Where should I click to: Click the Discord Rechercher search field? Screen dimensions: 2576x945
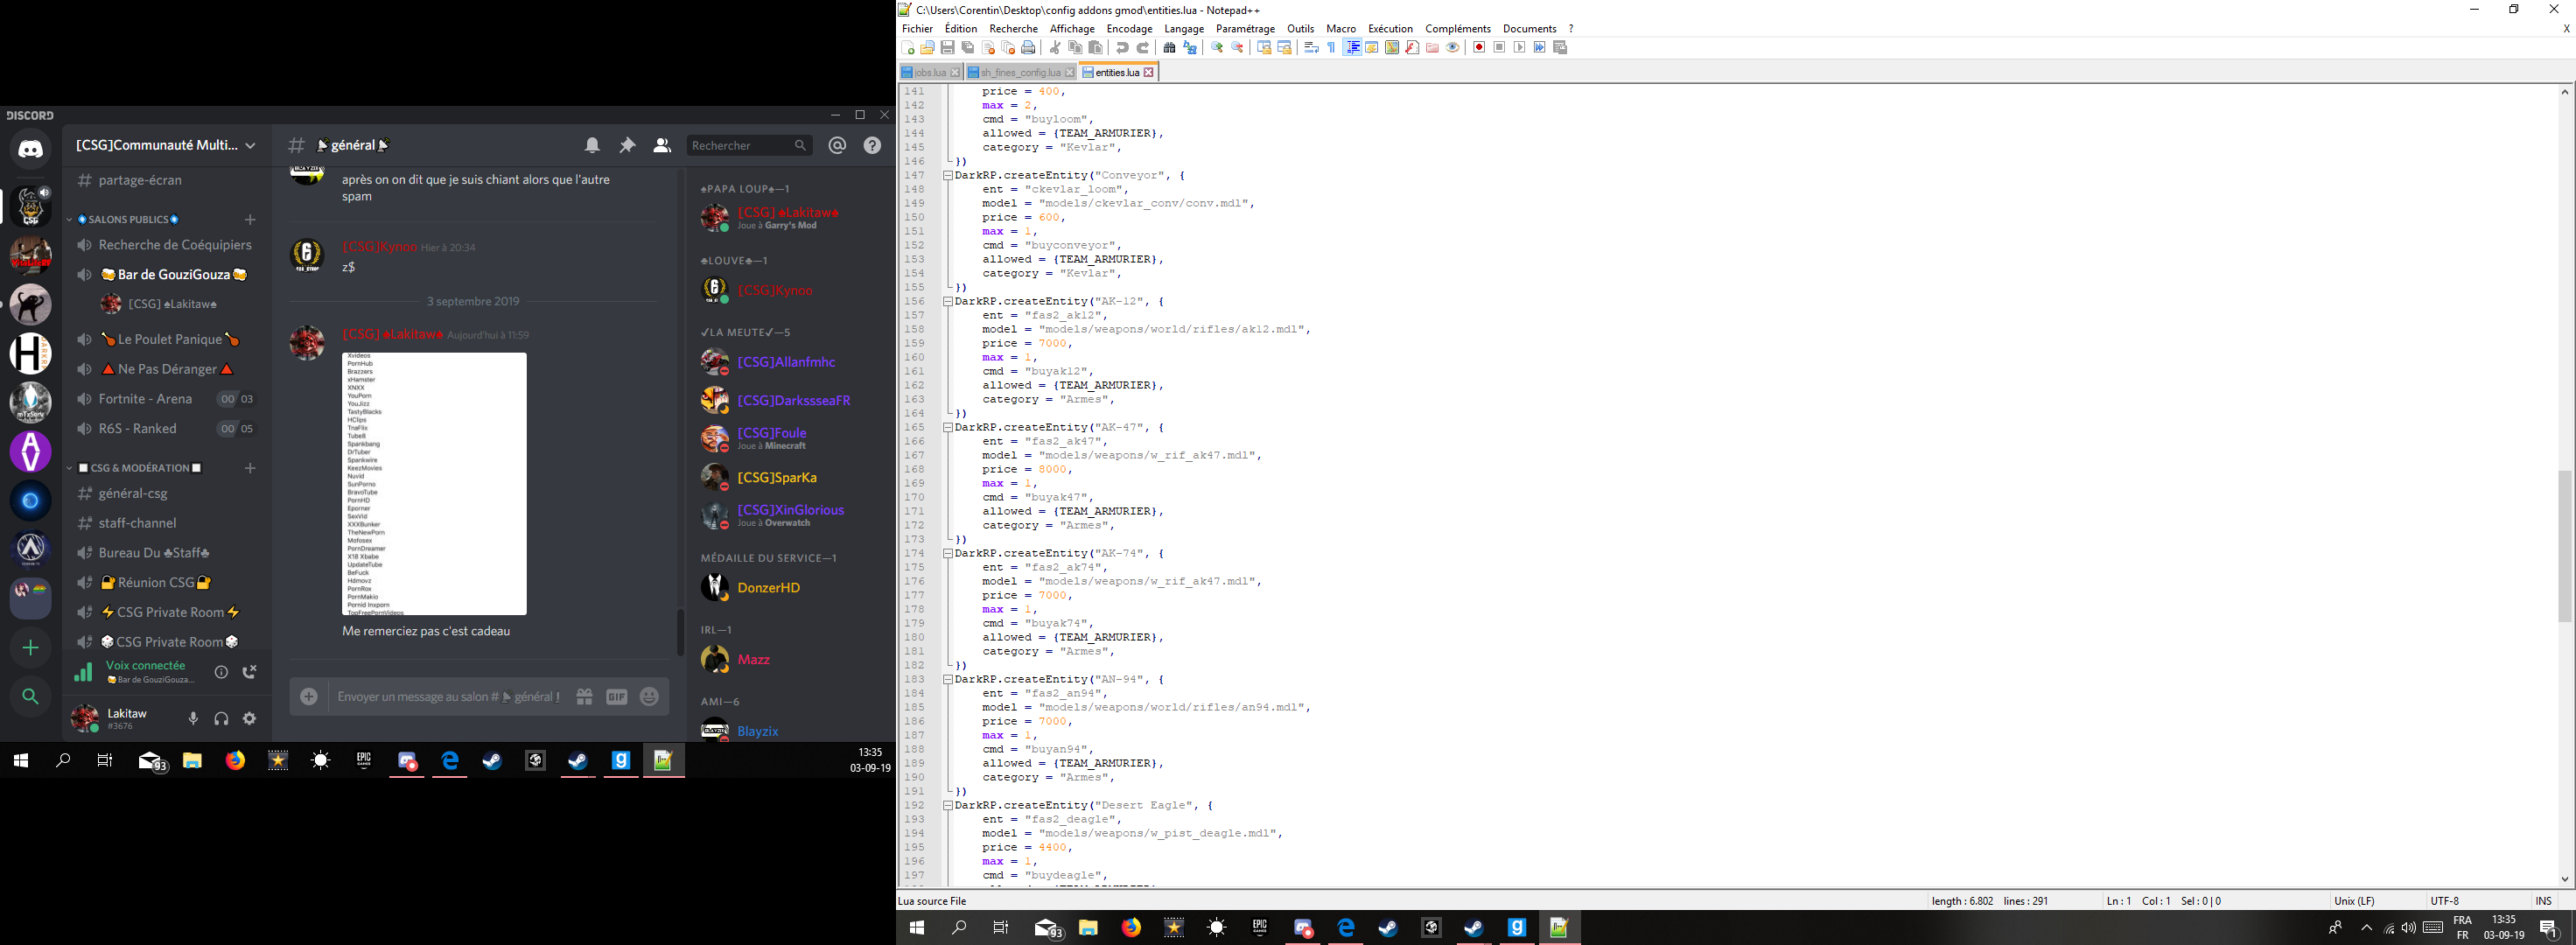(749, 145)
